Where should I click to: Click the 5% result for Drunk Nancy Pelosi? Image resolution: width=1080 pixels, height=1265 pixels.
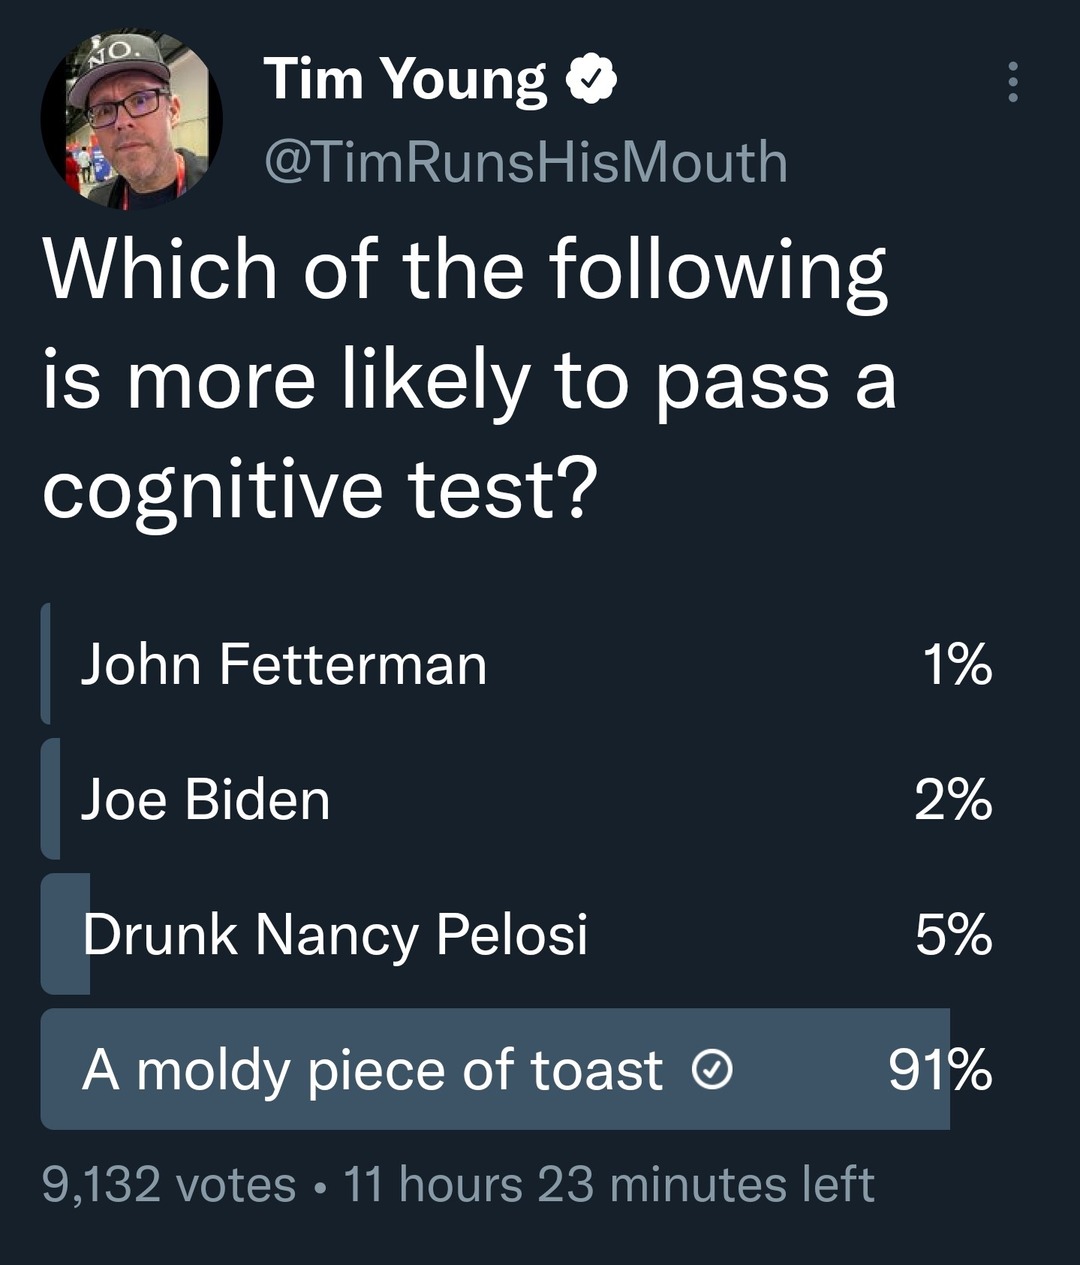click(x=952, y=935)
